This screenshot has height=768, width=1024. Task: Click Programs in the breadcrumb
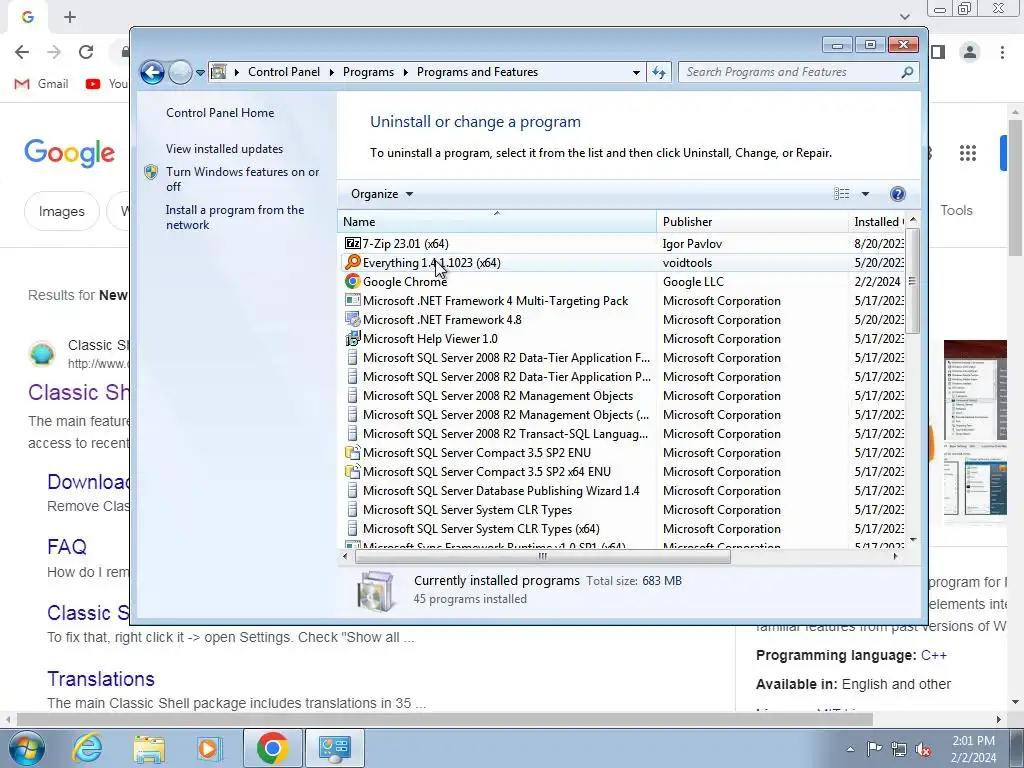point(368,72)
